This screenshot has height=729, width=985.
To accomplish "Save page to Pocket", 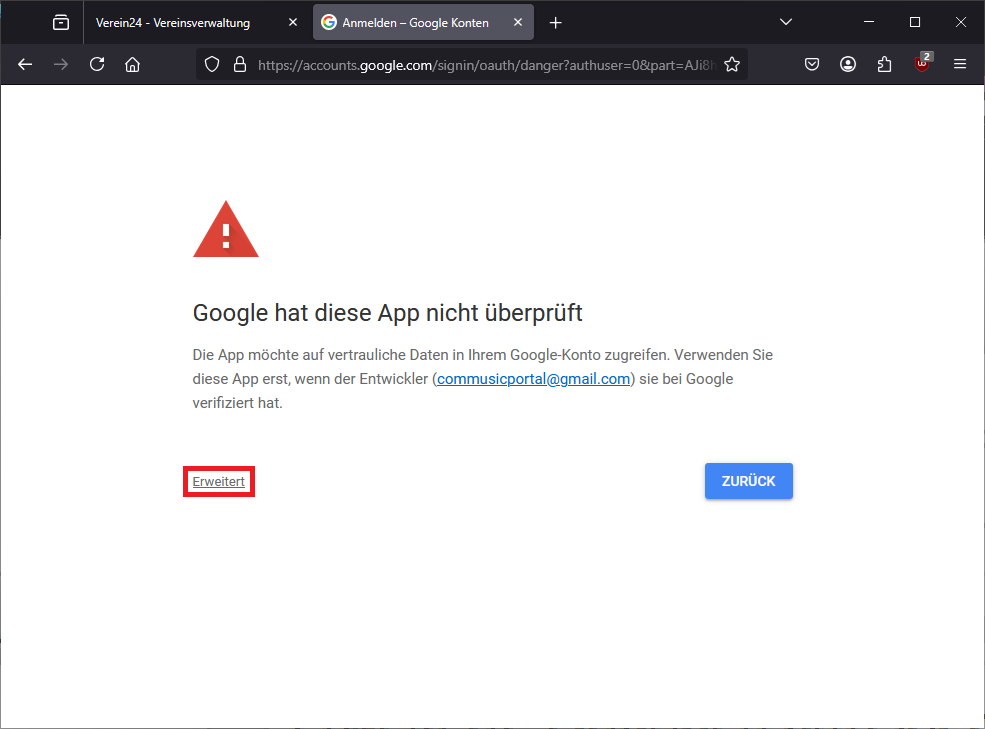I will click(812, 64).
